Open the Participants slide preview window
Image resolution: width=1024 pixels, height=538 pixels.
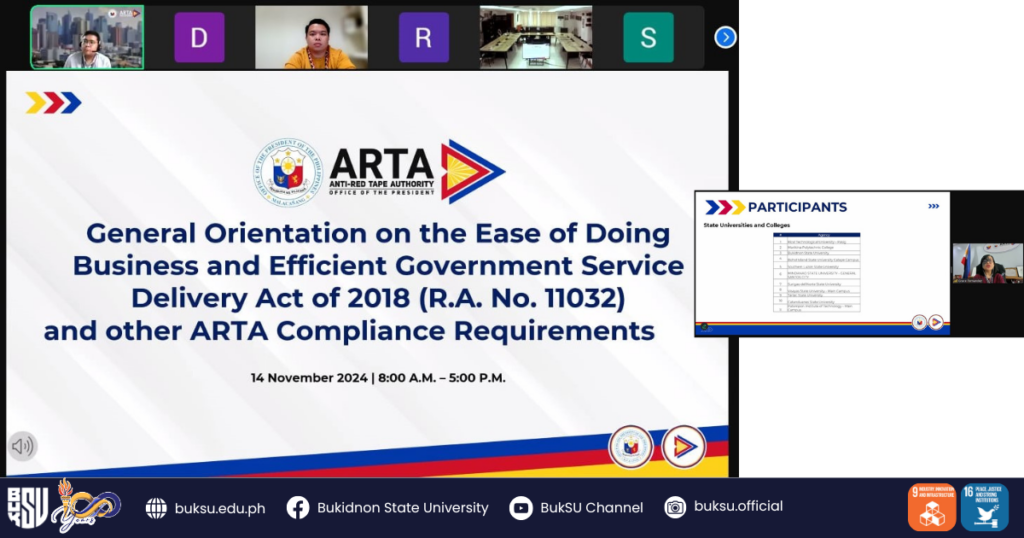point(822,264)
